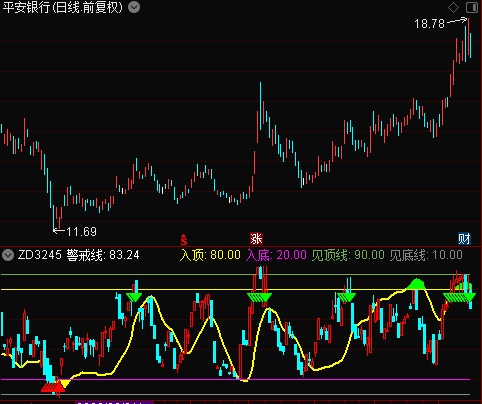The width and height of the screenshot is (482, 404).
Task: Click the 平安银行 stock title text
Action: pyautogui.click(x=26, y=7)
